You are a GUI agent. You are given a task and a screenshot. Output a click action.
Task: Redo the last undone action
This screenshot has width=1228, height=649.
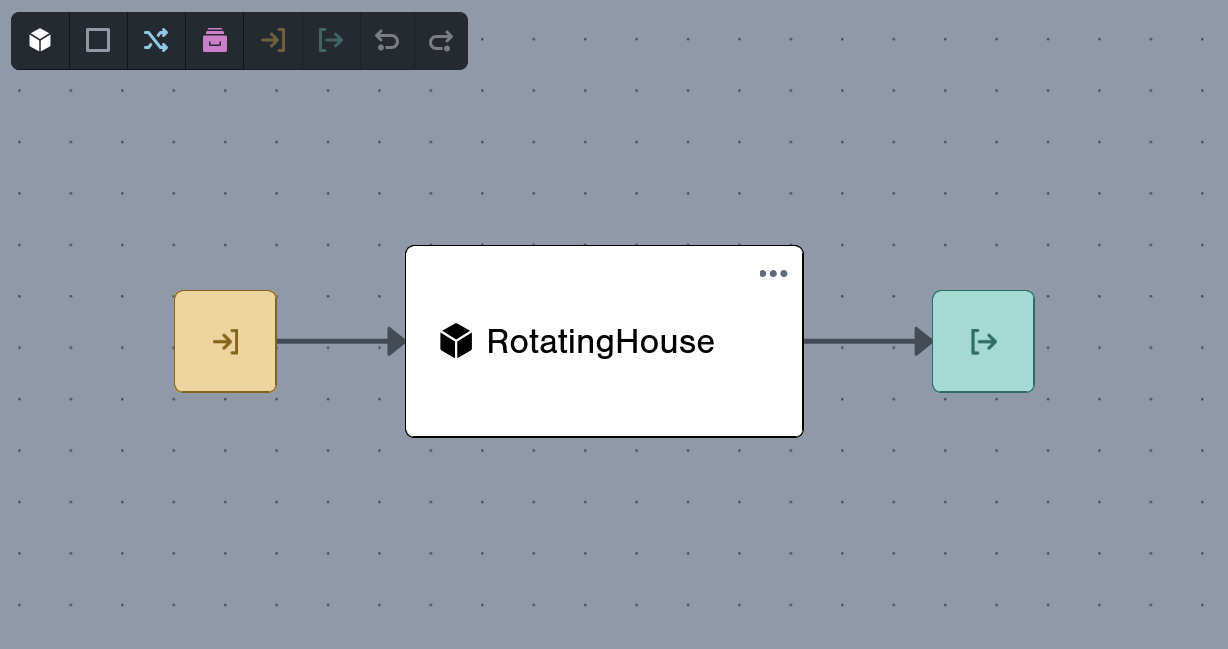pyautogui.click(x=441, y=41)
